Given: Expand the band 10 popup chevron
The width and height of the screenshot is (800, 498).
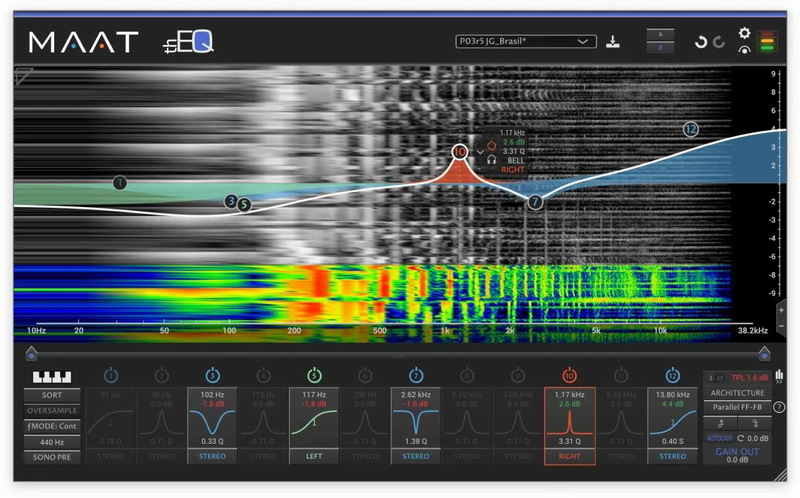Looking at the screenshot, I should tap(481, 151).
